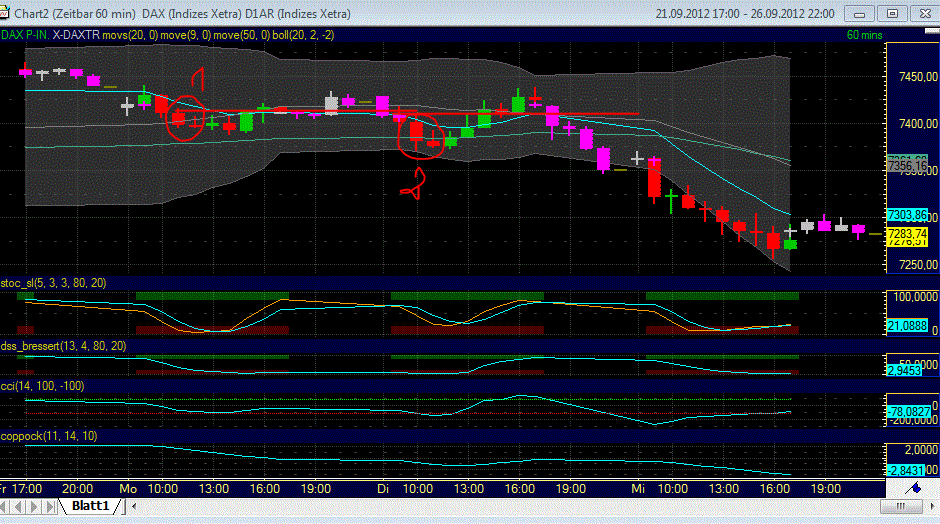Image resolution: width=940 pixels, height=524 pixels.
Task: Click the right arrow of horizontal scrollbar
Action: pos(932,507)
